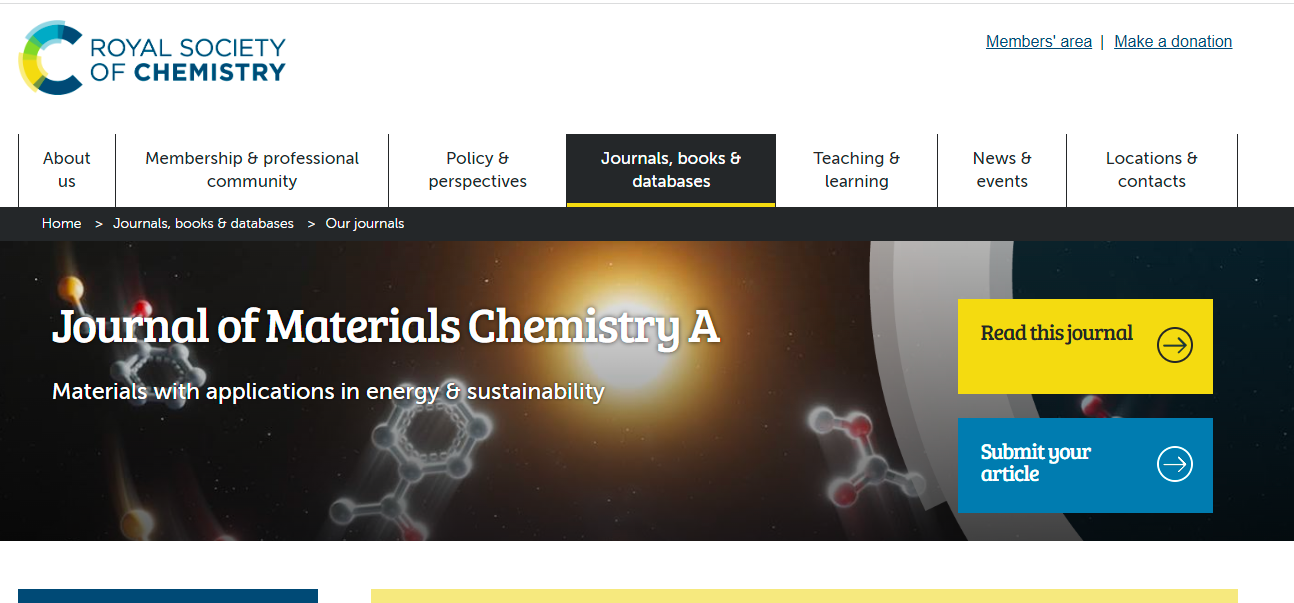Open Membership & professional community menu
This screenshot has height=603, width=1294.
252,170
